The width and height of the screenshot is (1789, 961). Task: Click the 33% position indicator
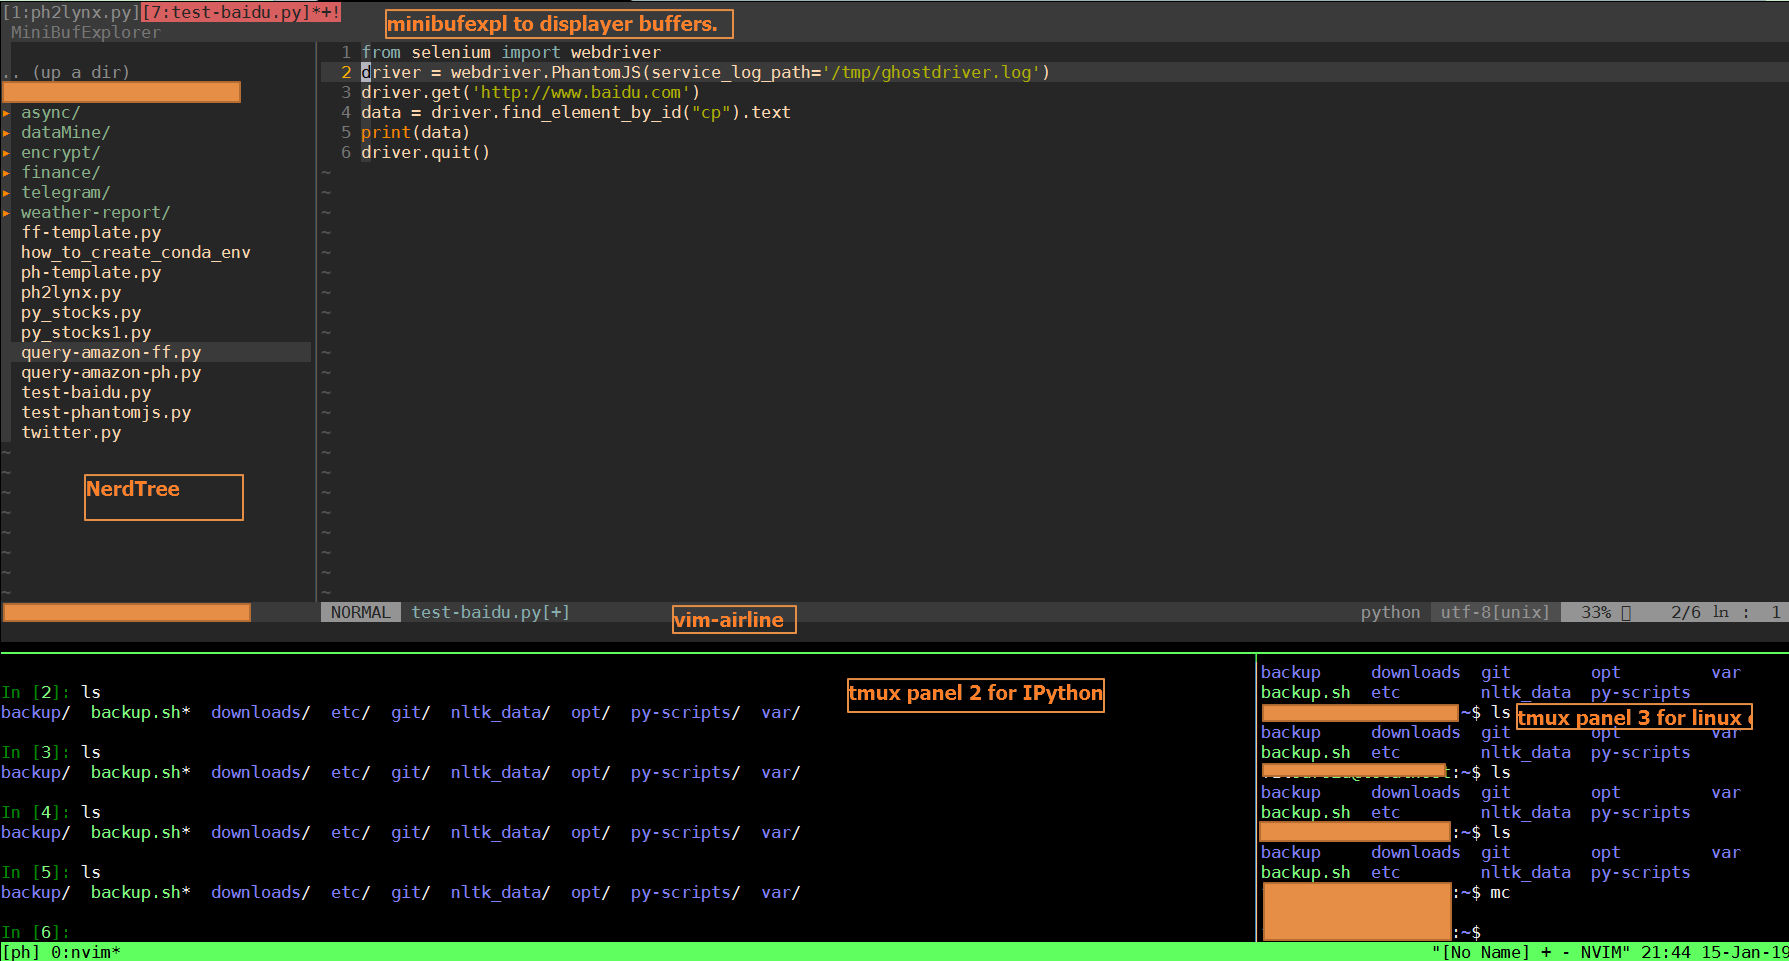click(1596, 612)
